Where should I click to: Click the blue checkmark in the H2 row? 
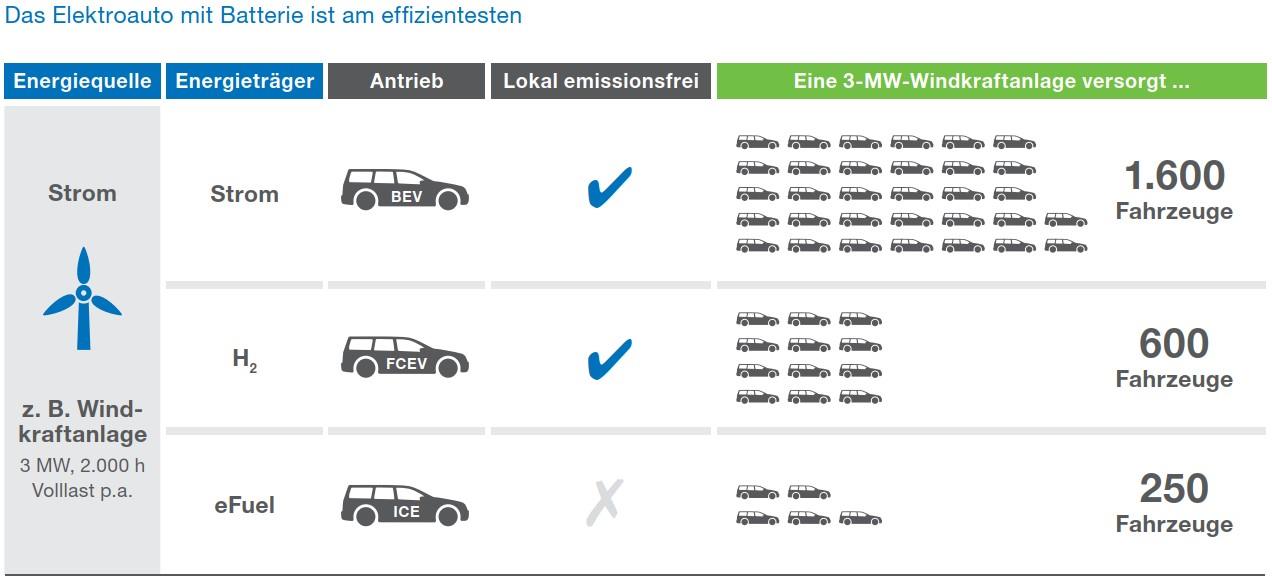pos(609,360)
